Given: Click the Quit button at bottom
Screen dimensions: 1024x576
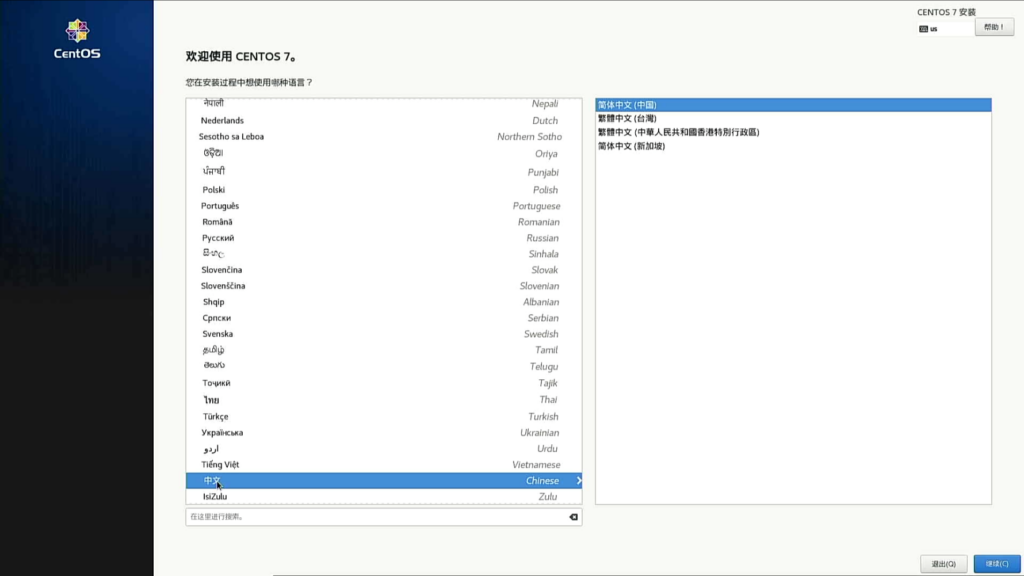Looking at the screenshot, I should point(944,564).
